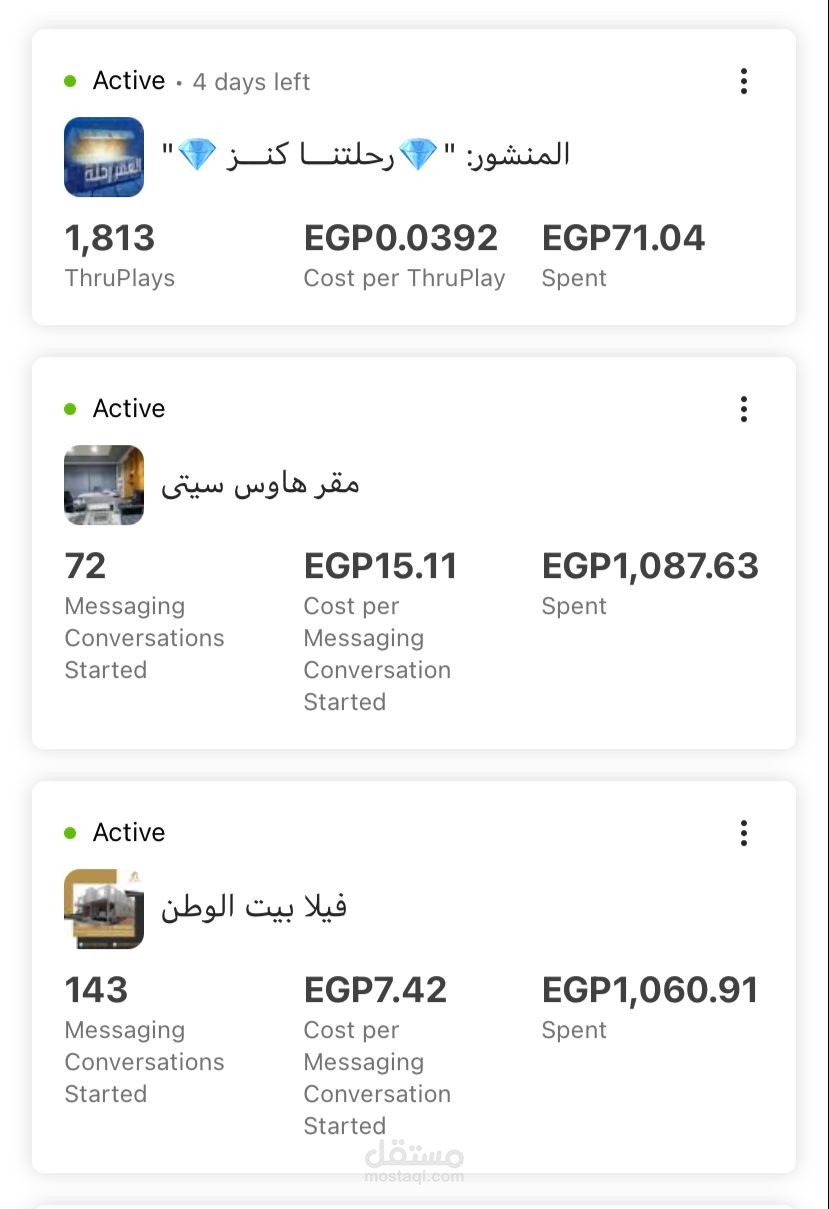Image resolution: width=829 pixels, height=1209 pixels.
Task: Click the '4 days left' status text
Action: coord(251,82)
